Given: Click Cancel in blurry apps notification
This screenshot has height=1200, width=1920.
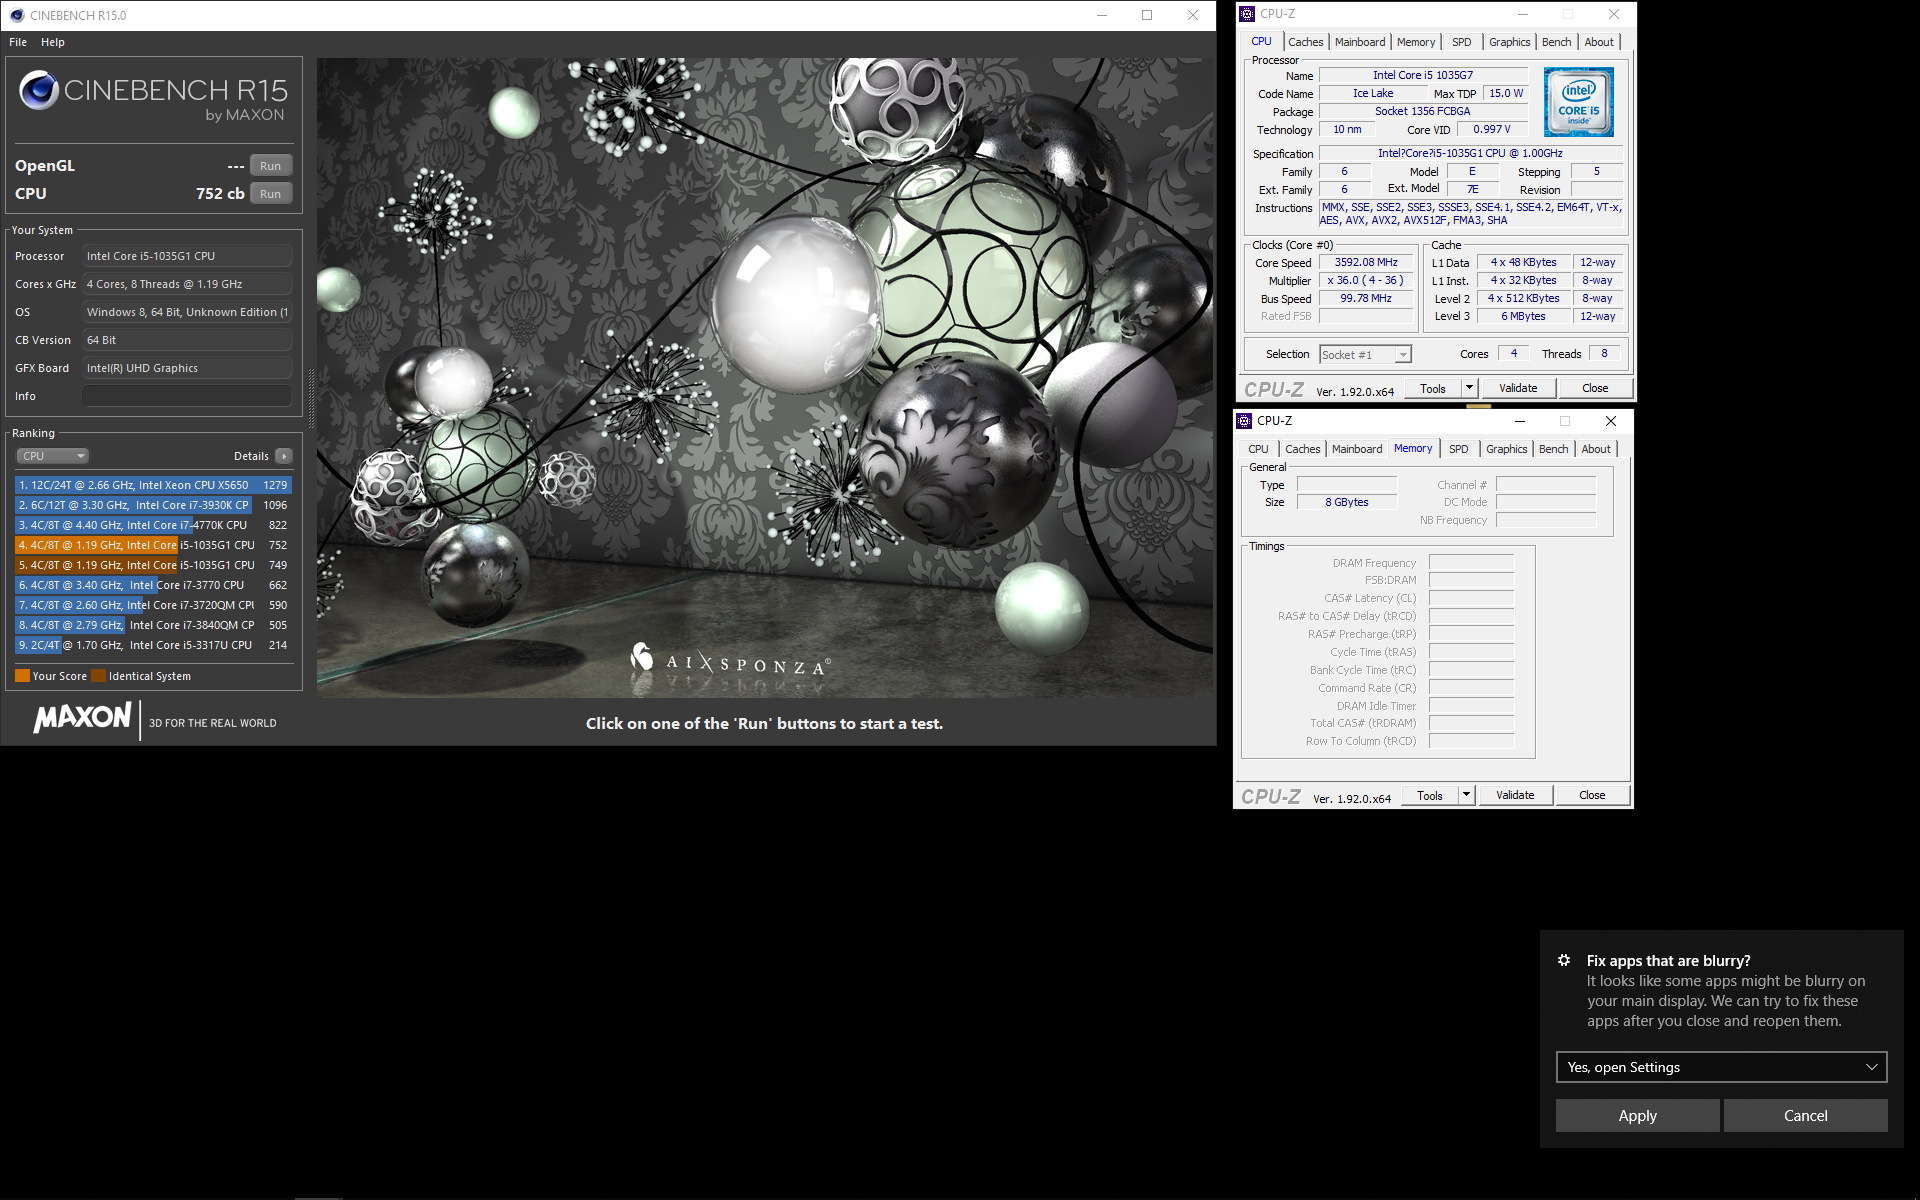Looking at the screenshot, I should pos(1805,1115).
